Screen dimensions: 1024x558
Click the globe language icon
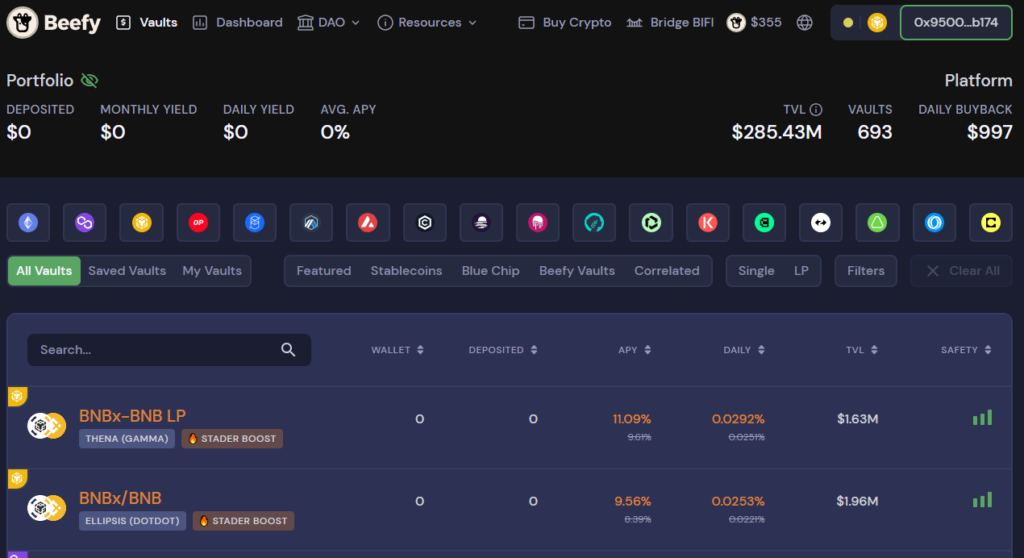(804, 22)
